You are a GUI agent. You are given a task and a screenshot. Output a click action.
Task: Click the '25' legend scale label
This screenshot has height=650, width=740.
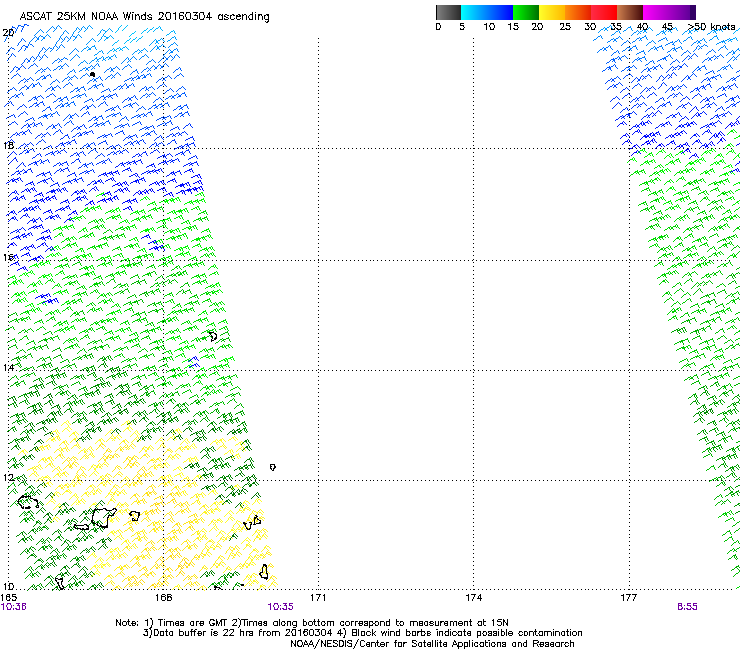tap(565, 26)
